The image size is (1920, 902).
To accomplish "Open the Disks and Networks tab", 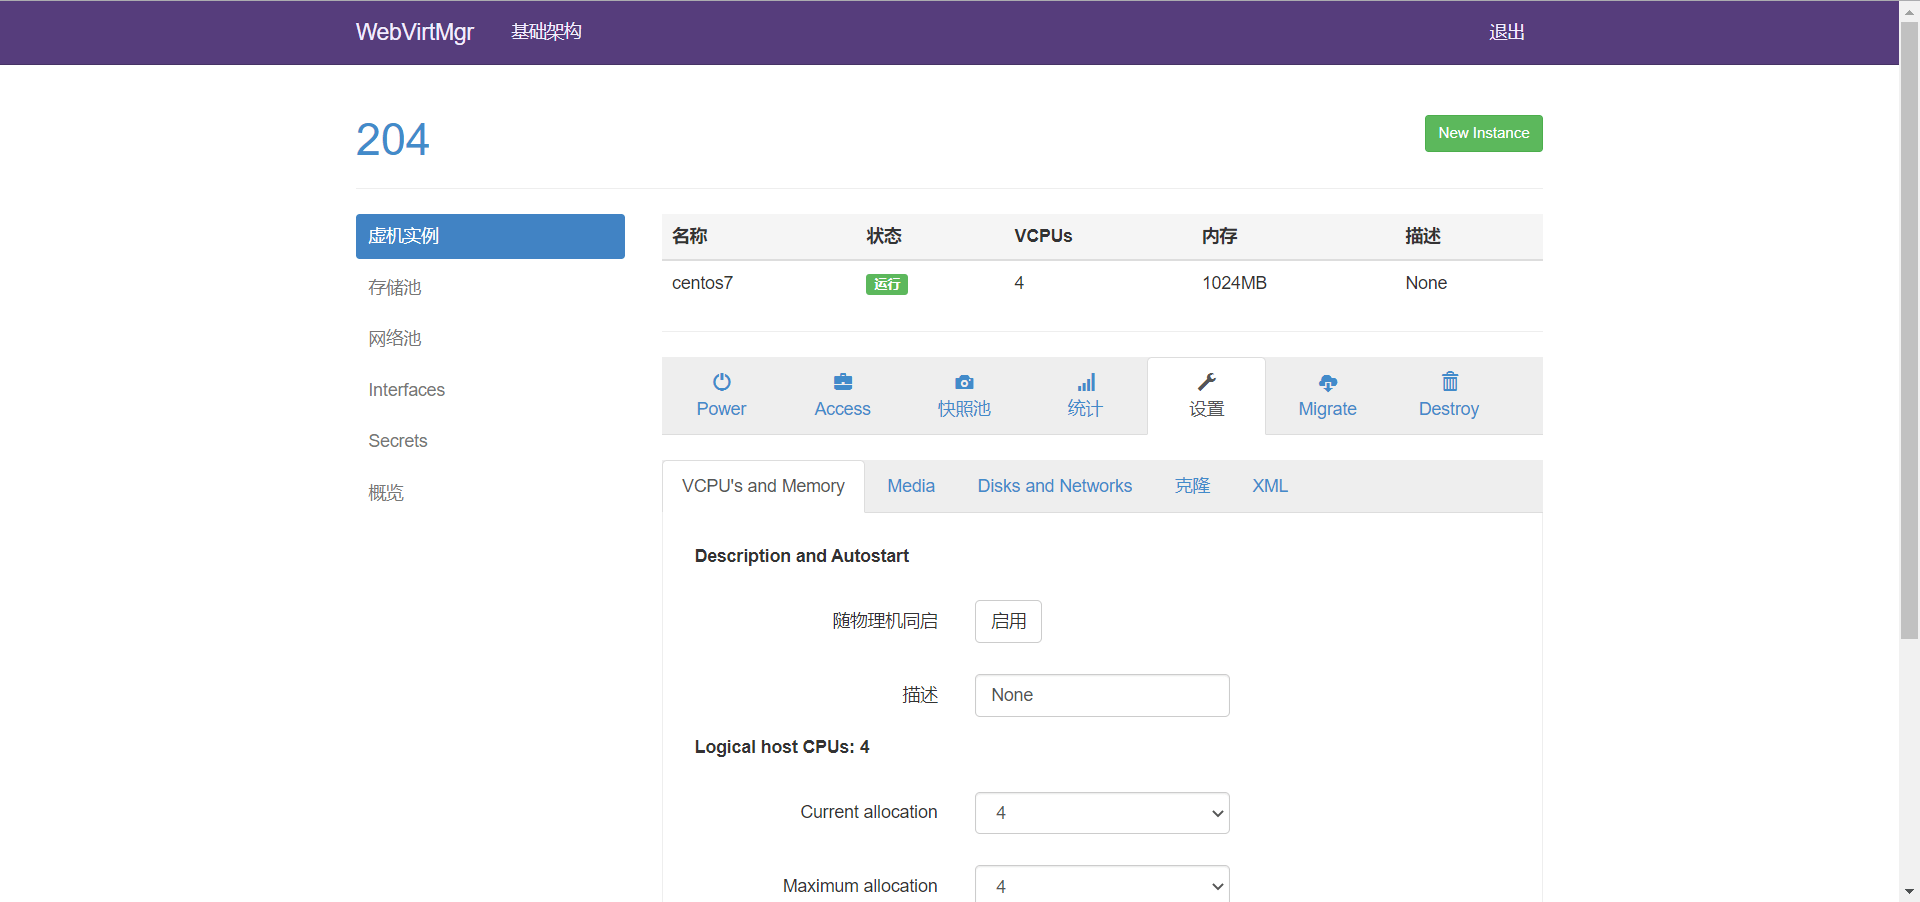I will click(x=1054, y=486).
